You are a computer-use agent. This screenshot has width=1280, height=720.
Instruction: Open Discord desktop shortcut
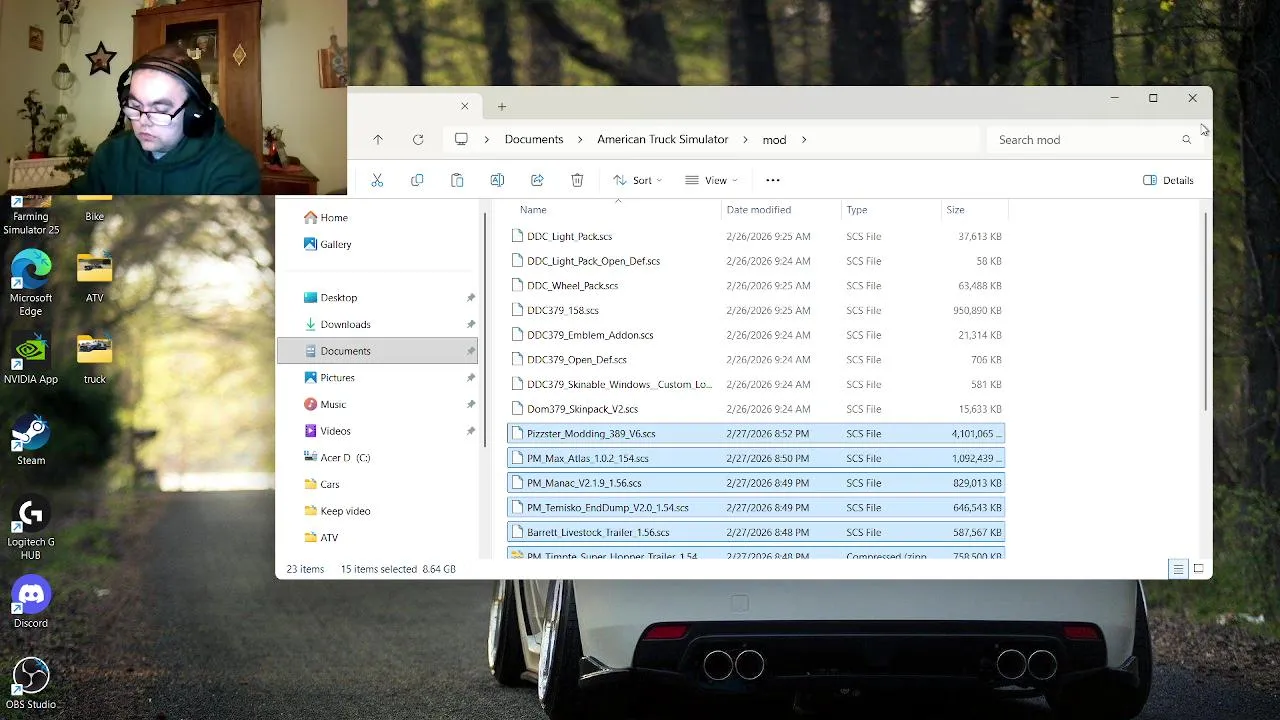pyautogui.click(x=31, y=602)
